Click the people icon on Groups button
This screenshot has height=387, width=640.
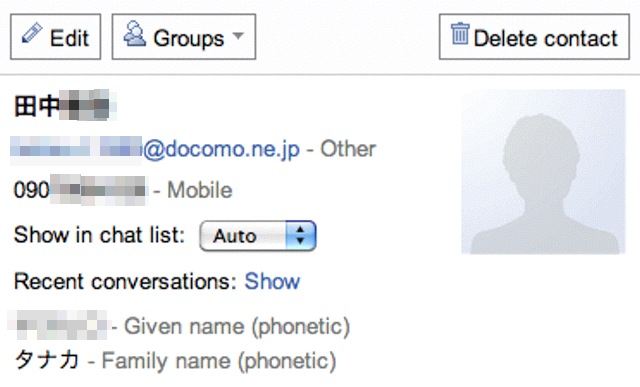135,33
